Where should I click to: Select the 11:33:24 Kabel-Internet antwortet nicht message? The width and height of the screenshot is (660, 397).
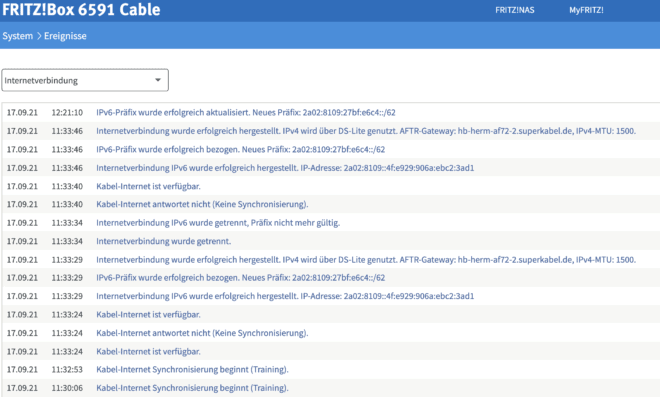tap(202, 333)
